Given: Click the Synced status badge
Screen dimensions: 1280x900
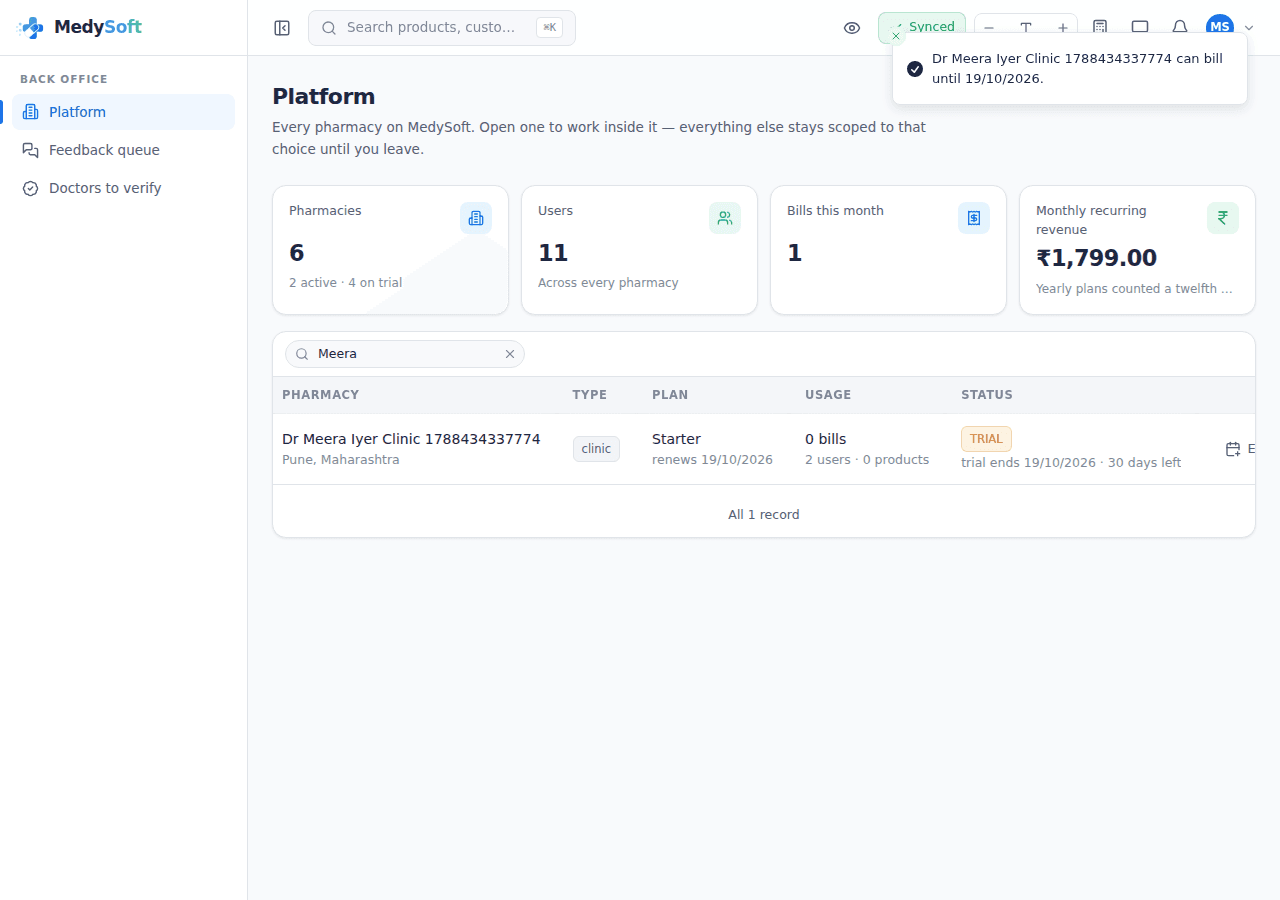Looking at the screenshot, I should click(922, 27).
